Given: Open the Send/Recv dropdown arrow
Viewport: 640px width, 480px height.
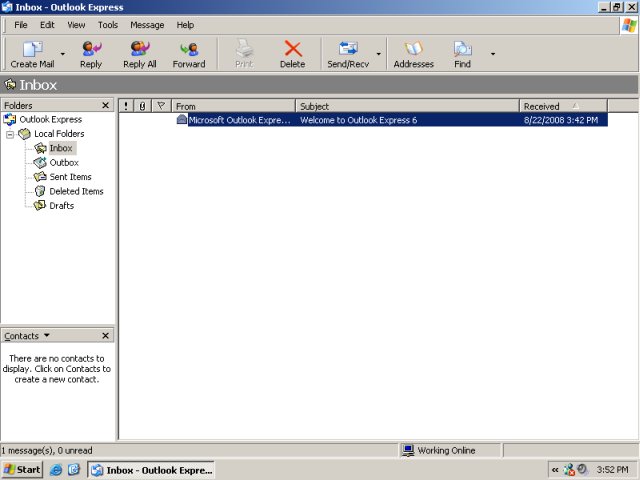Looking at the screenshot, I should tap(378, 54).
